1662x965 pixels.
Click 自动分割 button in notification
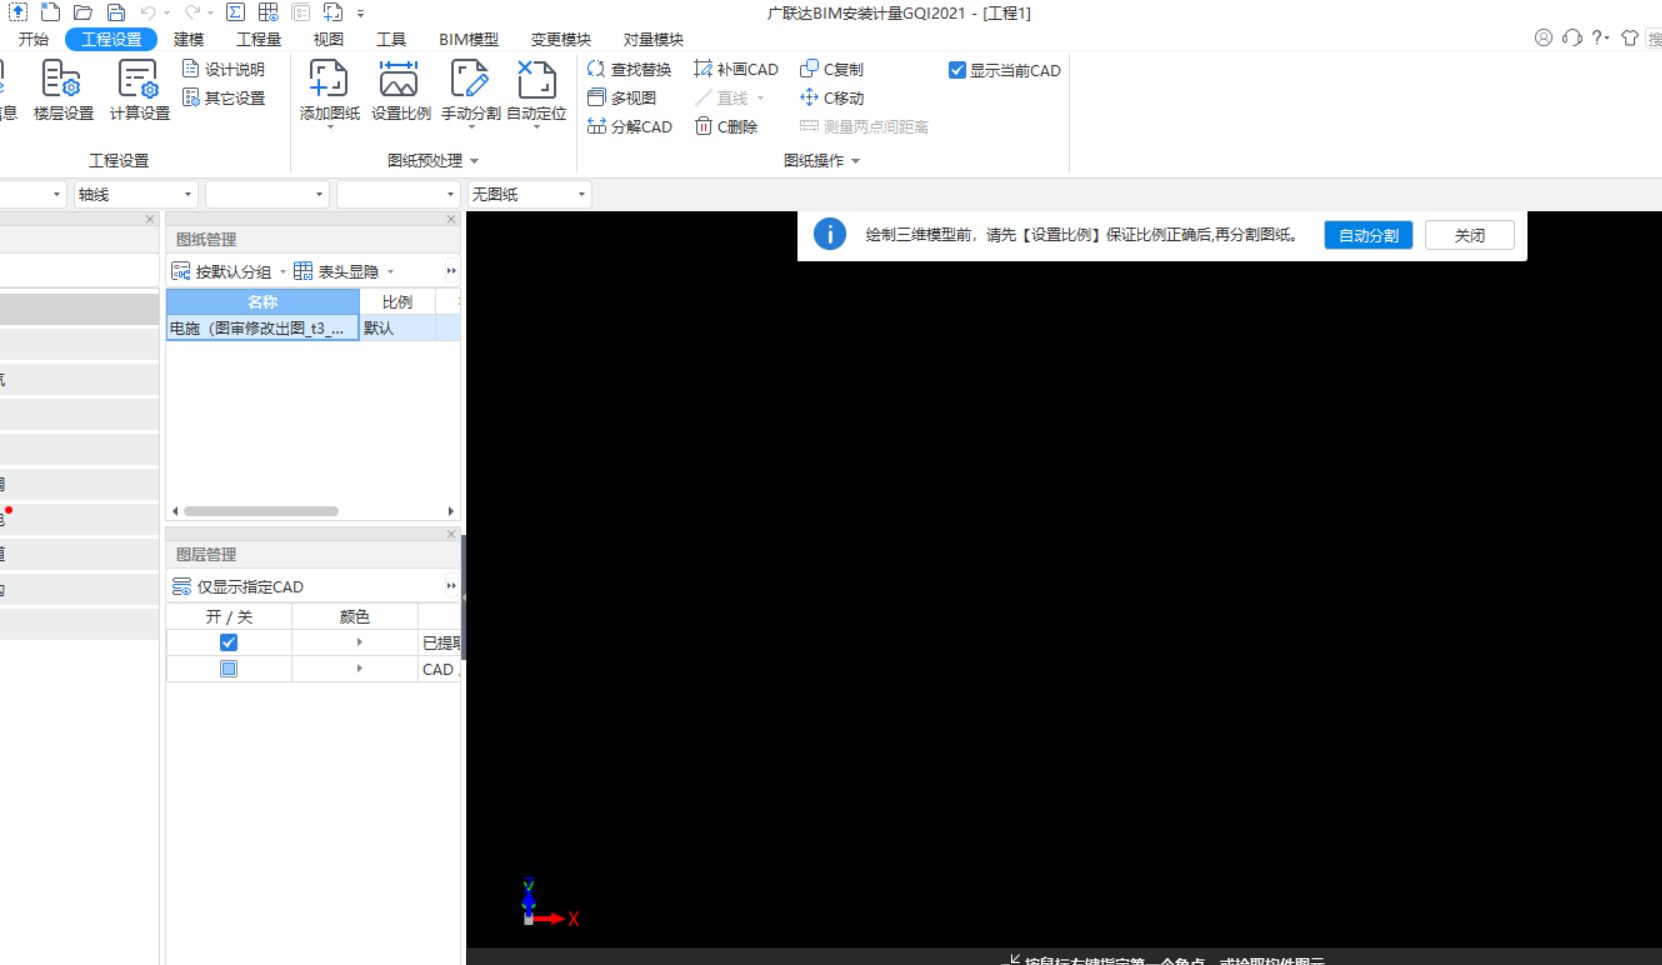click(x=1368, y=235)
